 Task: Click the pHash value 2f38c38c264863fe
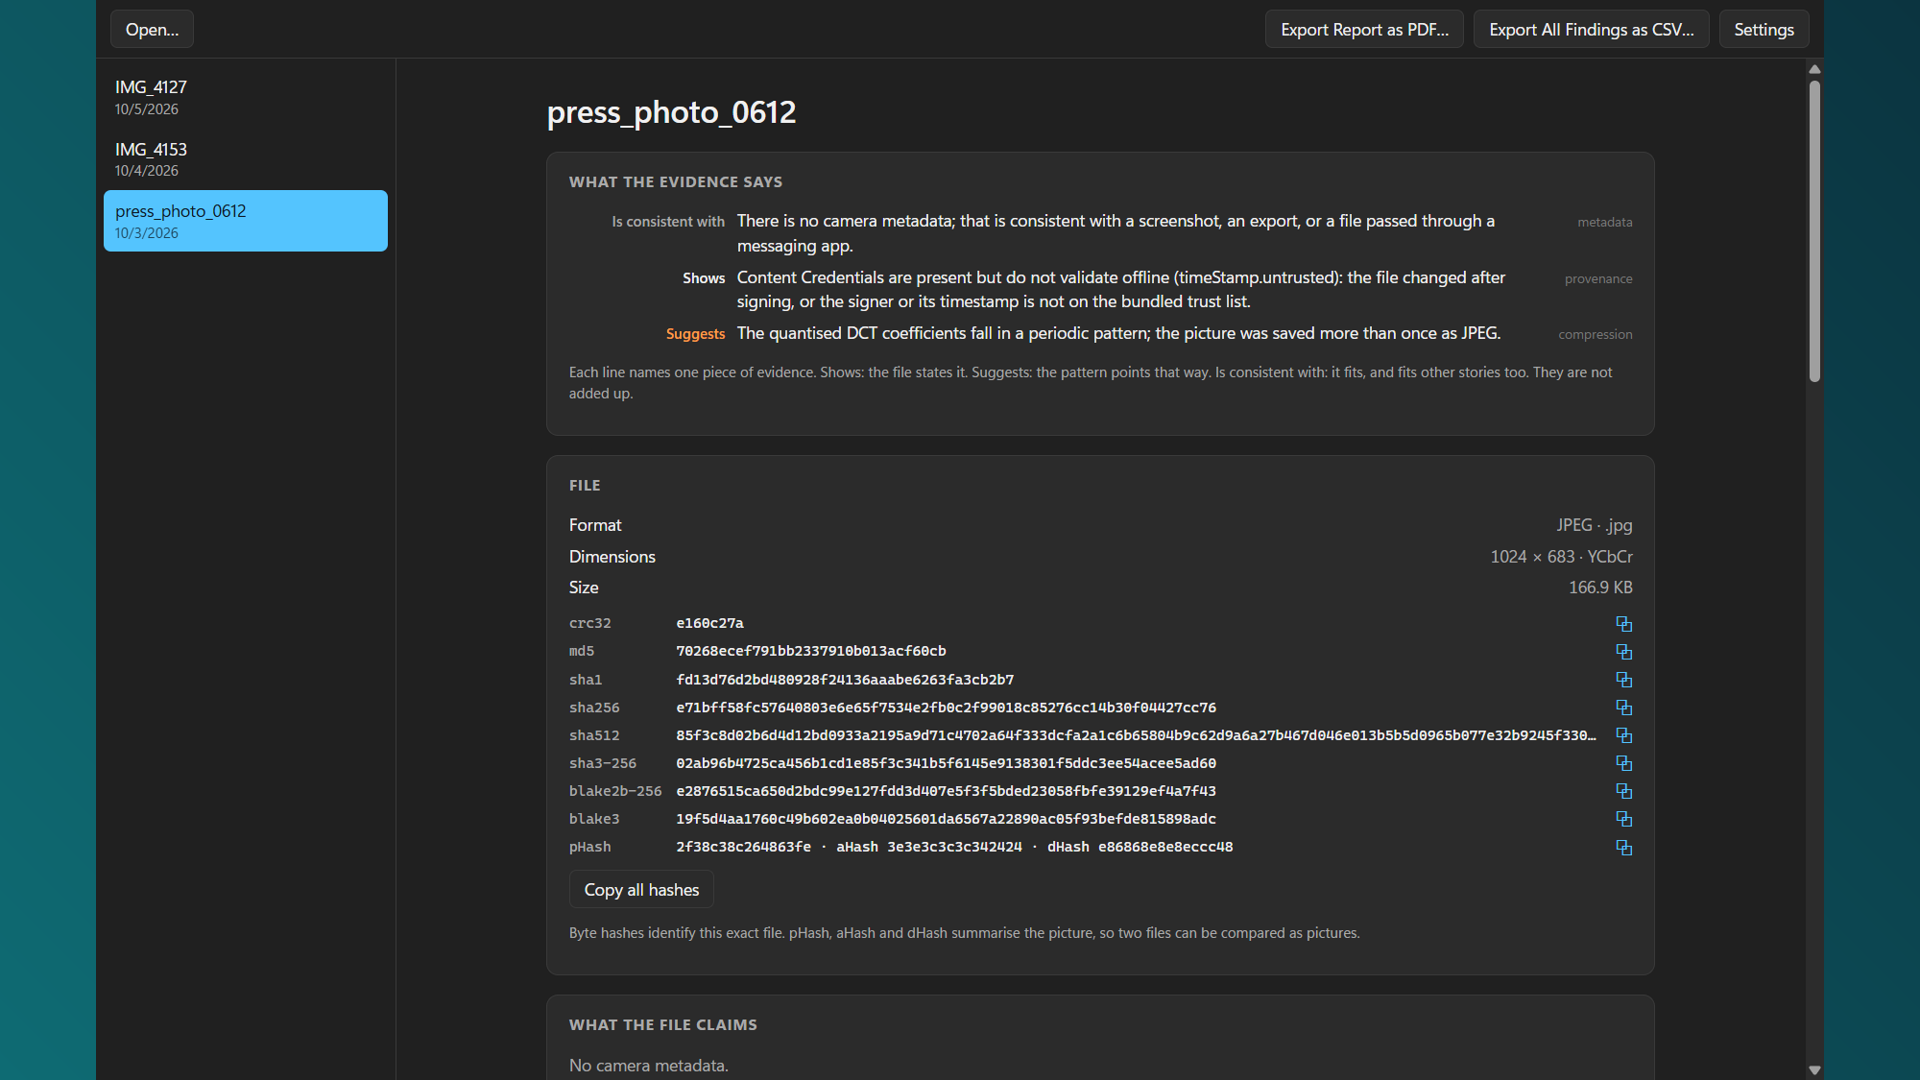click(x=743, y=847)
